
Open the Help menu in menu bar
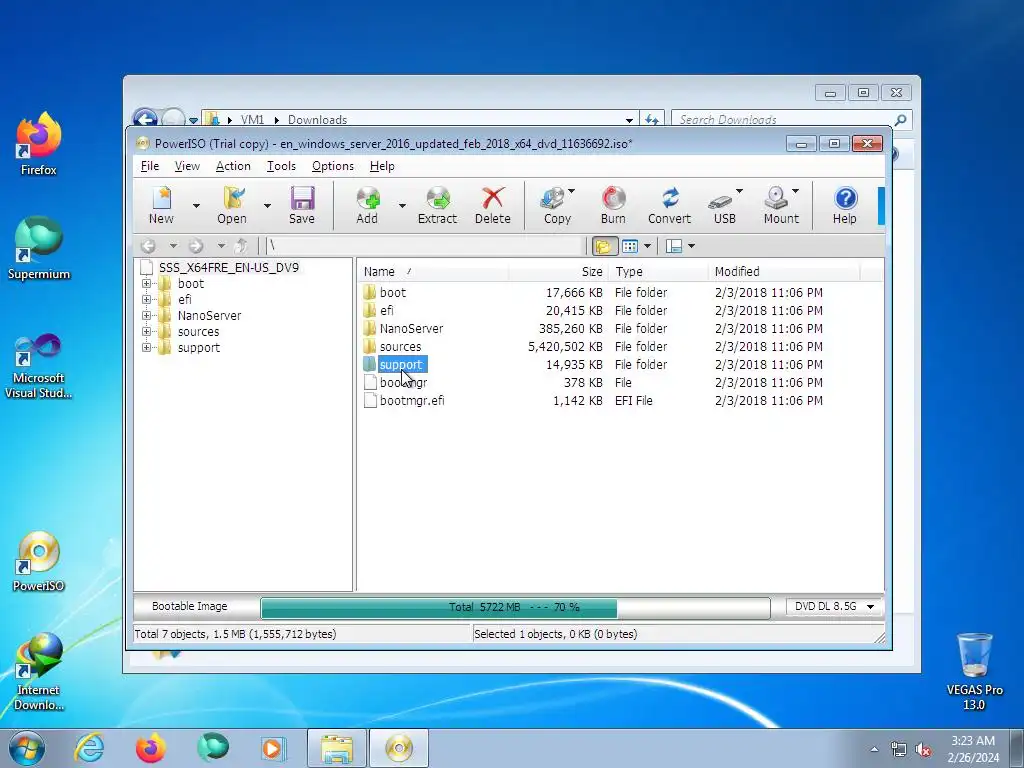[382, 166]
